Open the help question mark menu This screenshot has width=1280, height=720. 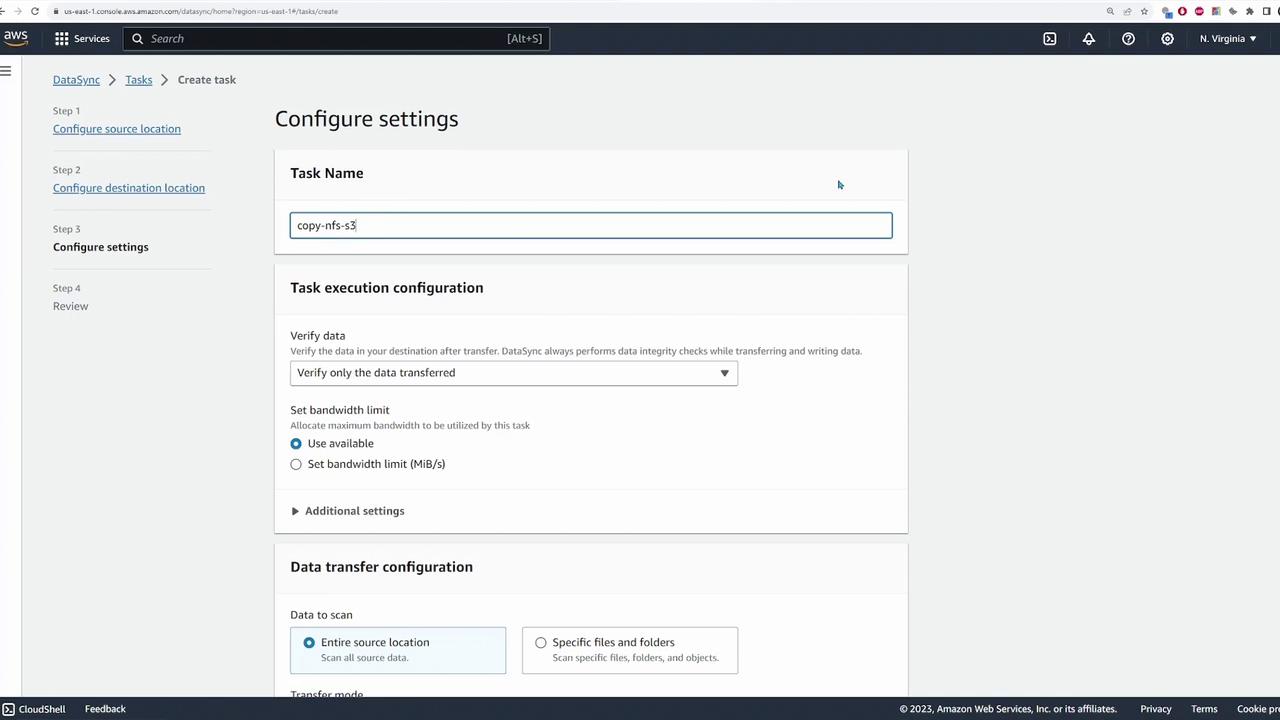(1128, 38)
